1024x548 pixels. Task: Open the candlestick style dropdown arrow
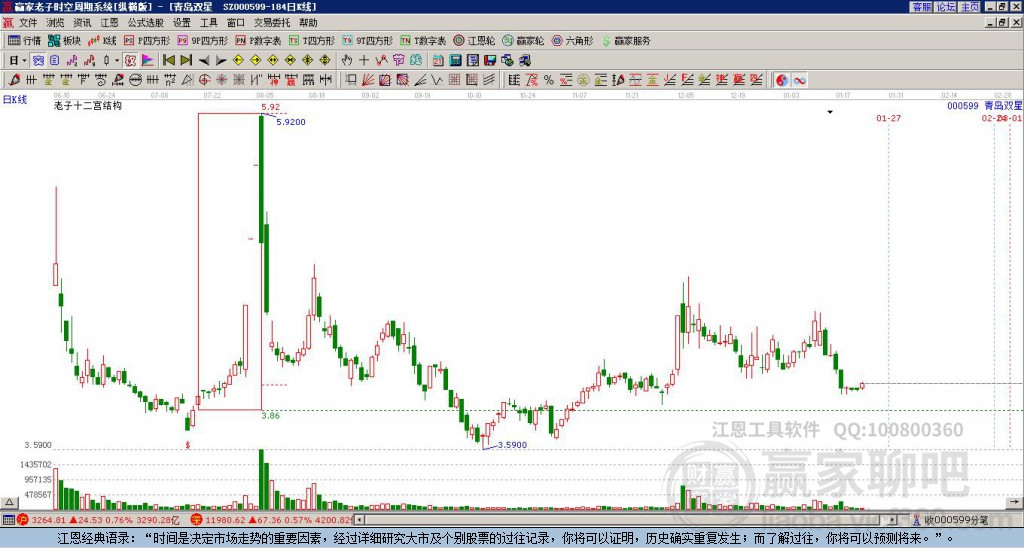tap(117, 60)
